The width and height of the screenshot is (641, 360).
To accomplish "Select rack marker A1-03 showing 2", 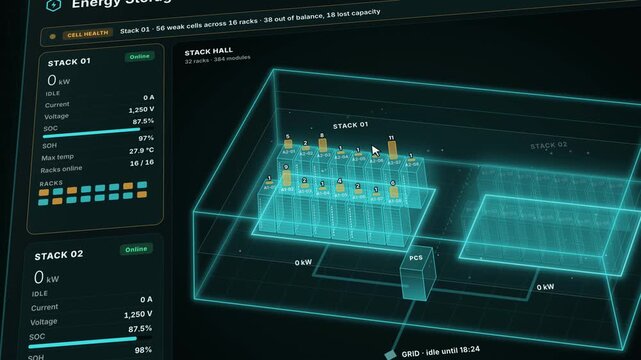I will (305, 185).
